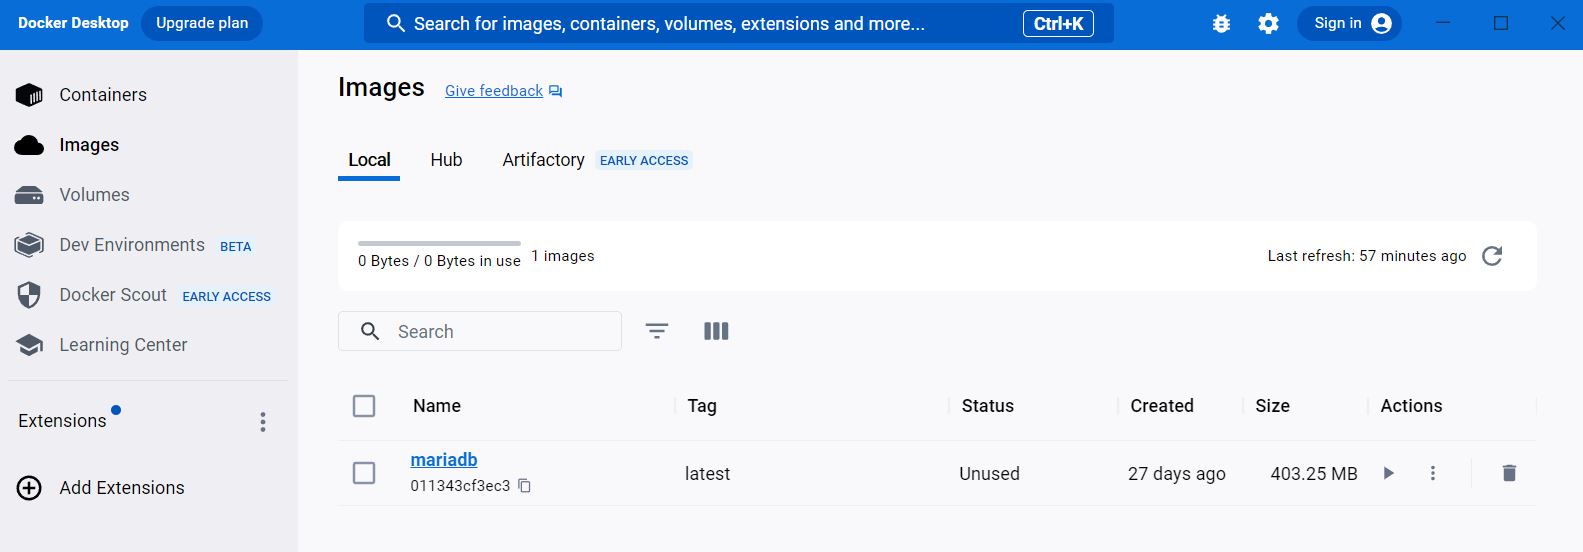Refresh the images list
The image size is (1583, 552).
click(x=1492, y=256)
